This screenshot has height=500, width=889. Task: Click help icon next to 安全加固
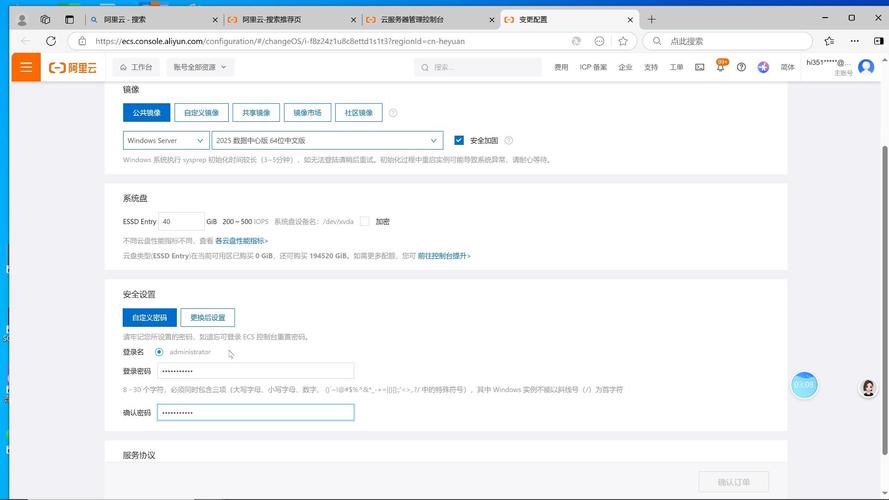(509, 140)
